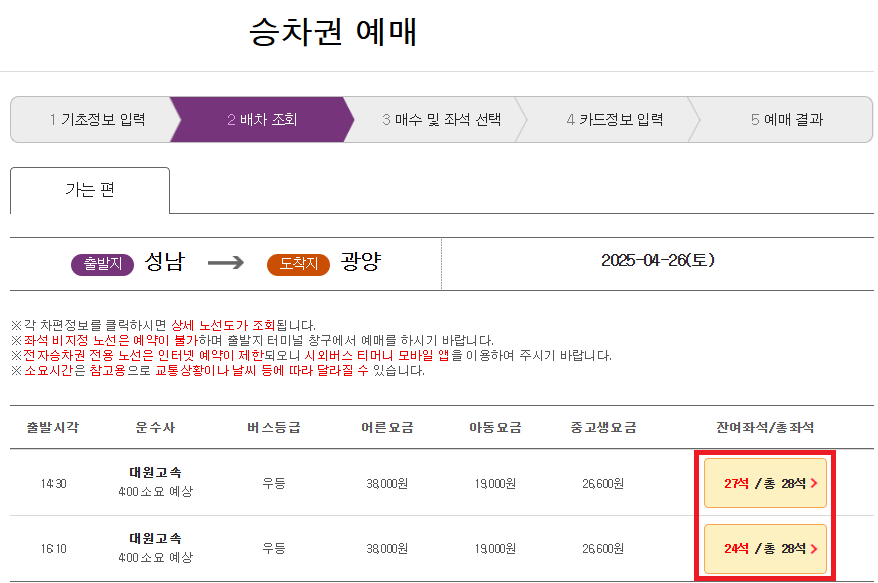Click the 승차권 예매 page title

pyautogui.click(x=333, y=31)
